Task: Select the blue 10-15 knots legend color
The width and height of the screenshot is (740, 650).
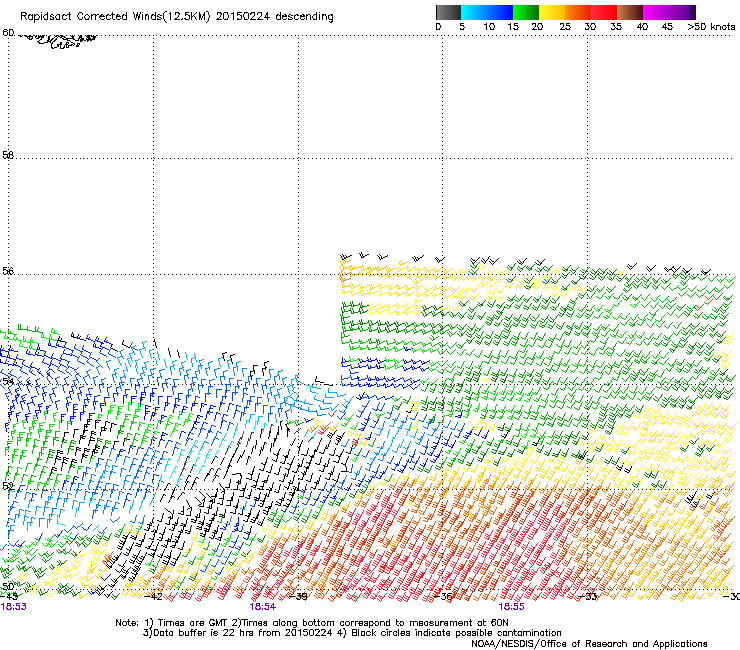Action: click(499, 12)
